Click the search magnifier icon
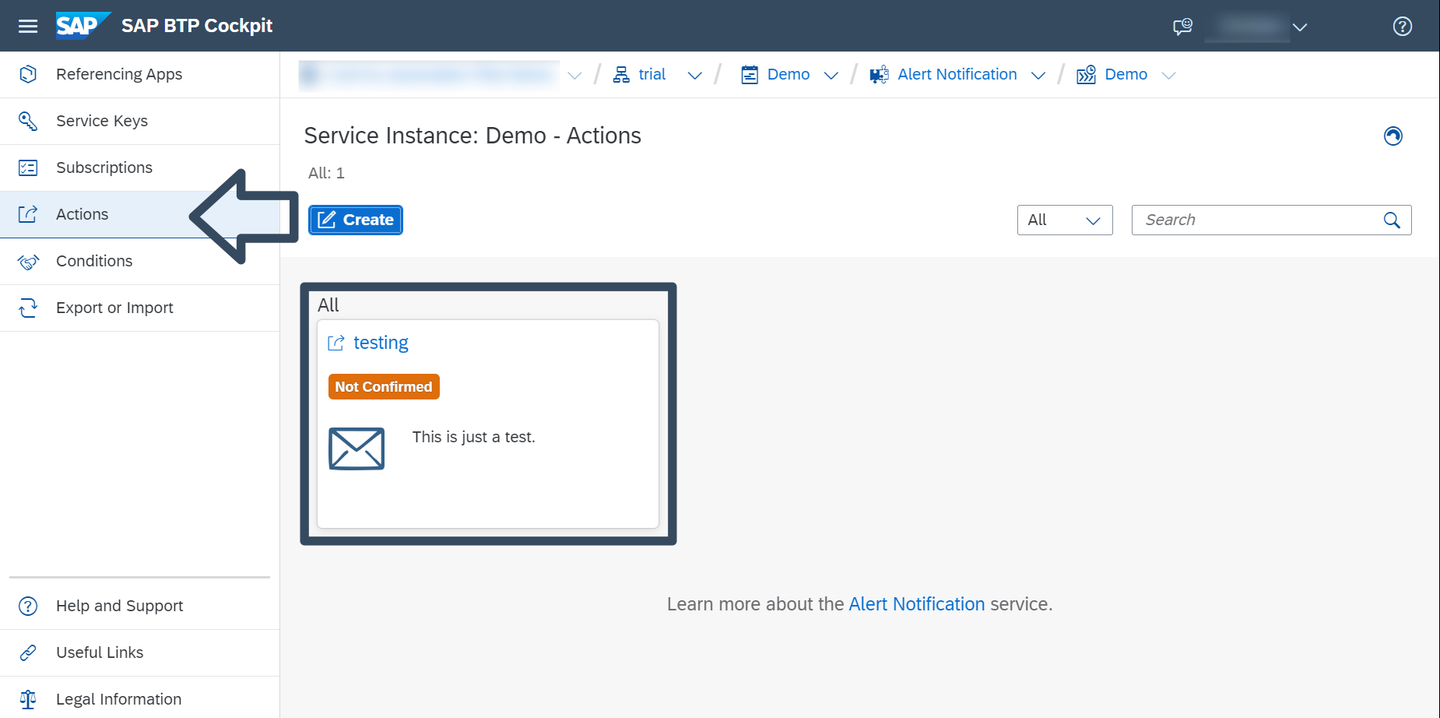 pyautogui.click(x=1392, y=220)
